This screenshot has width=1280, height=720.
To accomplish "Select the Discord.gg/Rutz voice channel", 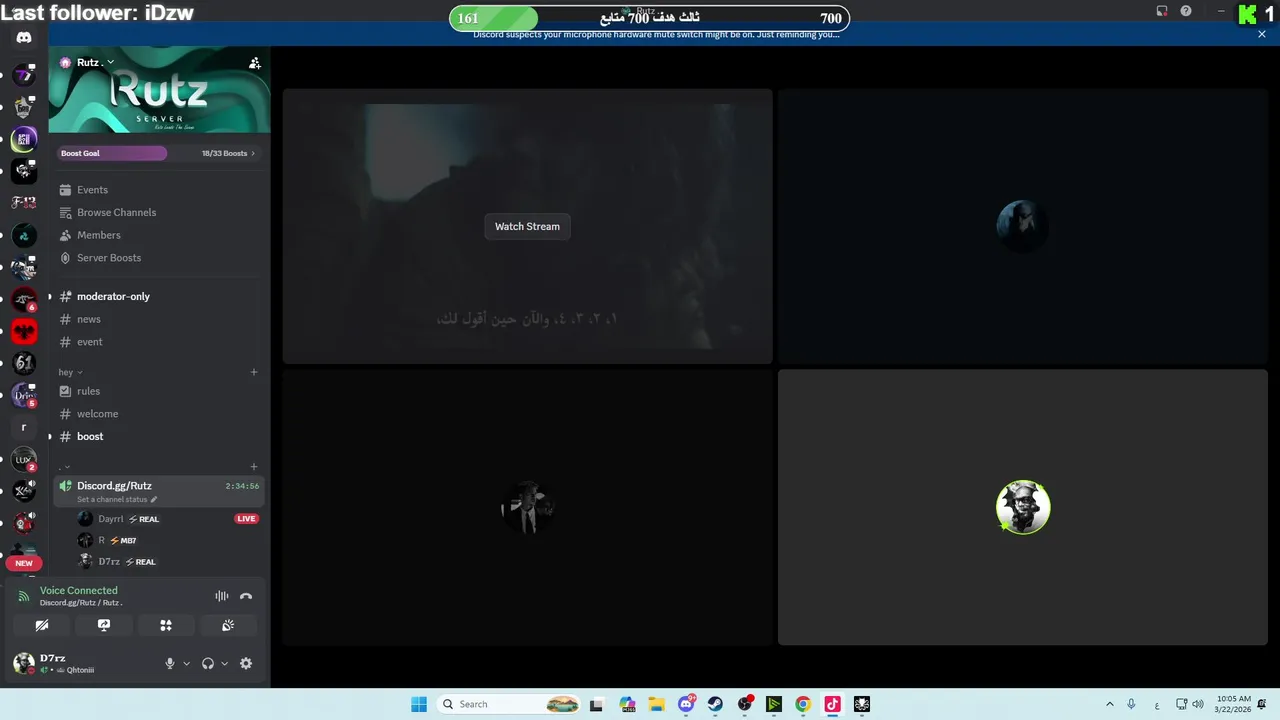I will [159, 491].
